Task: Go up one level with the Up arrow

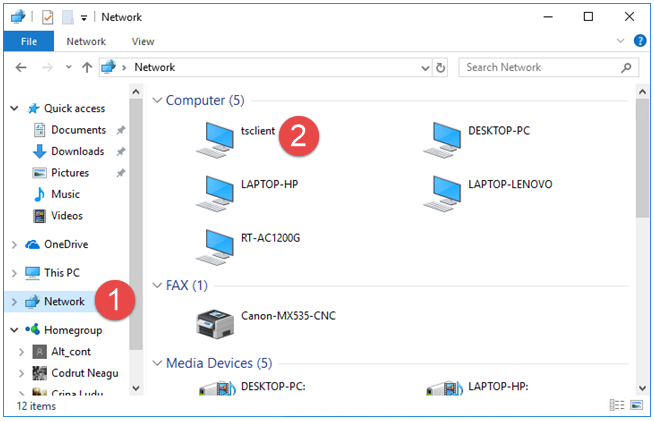Action: pyautogui.click(x=87, y=68)
